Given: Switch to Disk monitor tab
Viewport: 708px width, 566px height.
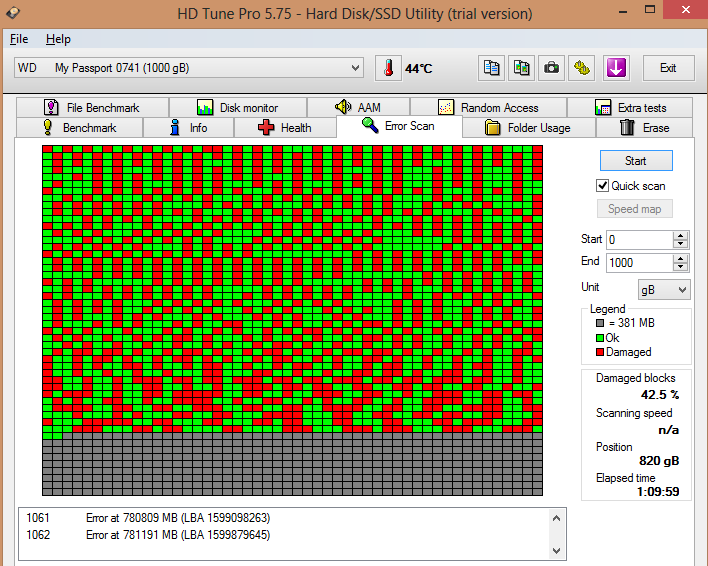Looking at the screenshot, I should pos(238,107).
